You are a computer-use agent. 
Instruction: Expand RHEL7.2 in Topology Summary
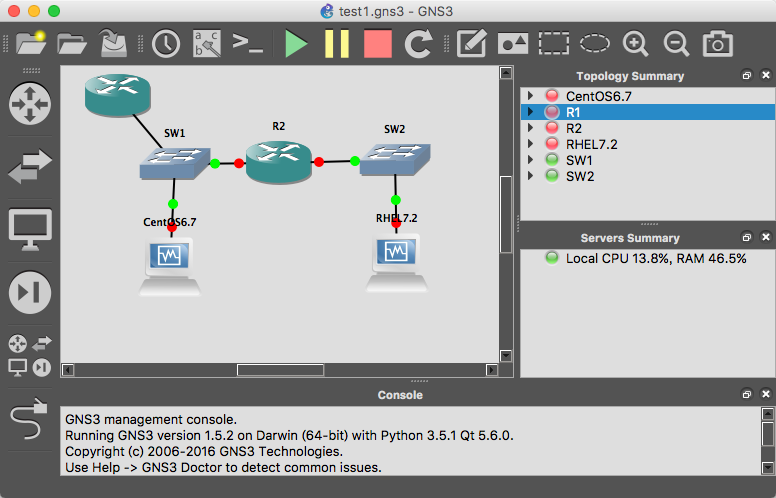click(x=531, y=144)
